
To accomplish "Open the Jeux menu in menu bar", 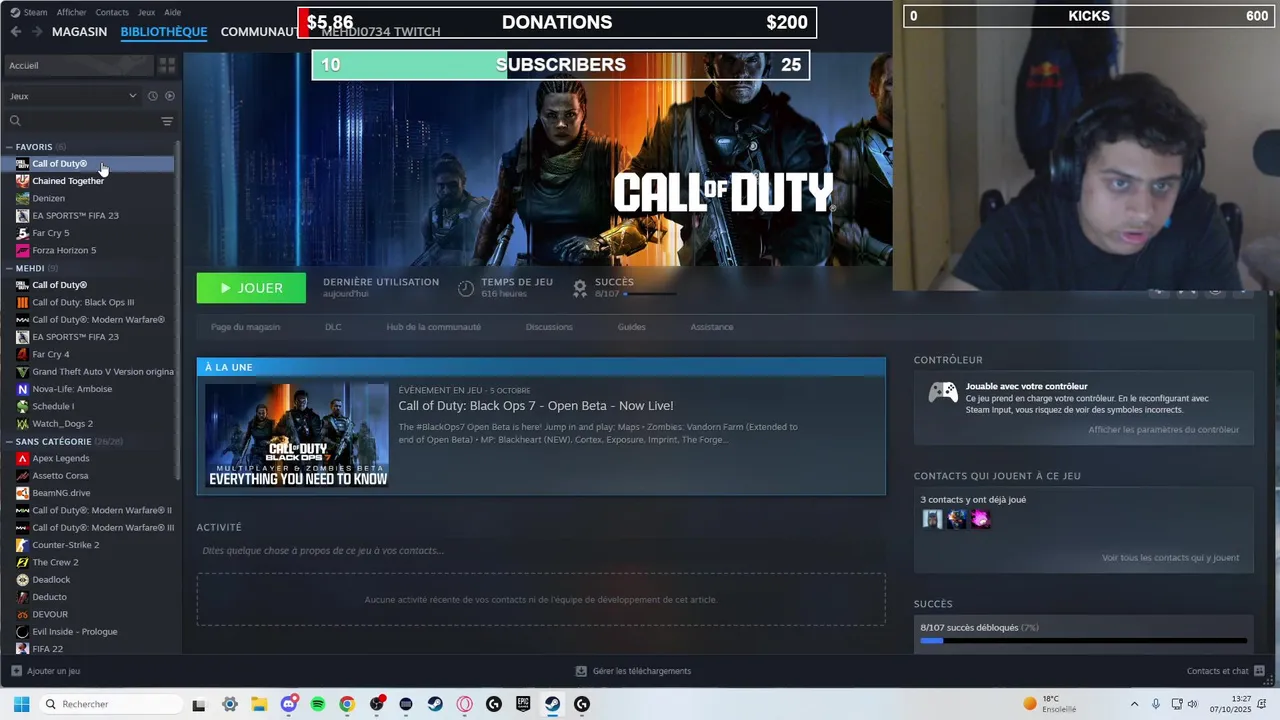I will tap(146, 12).
